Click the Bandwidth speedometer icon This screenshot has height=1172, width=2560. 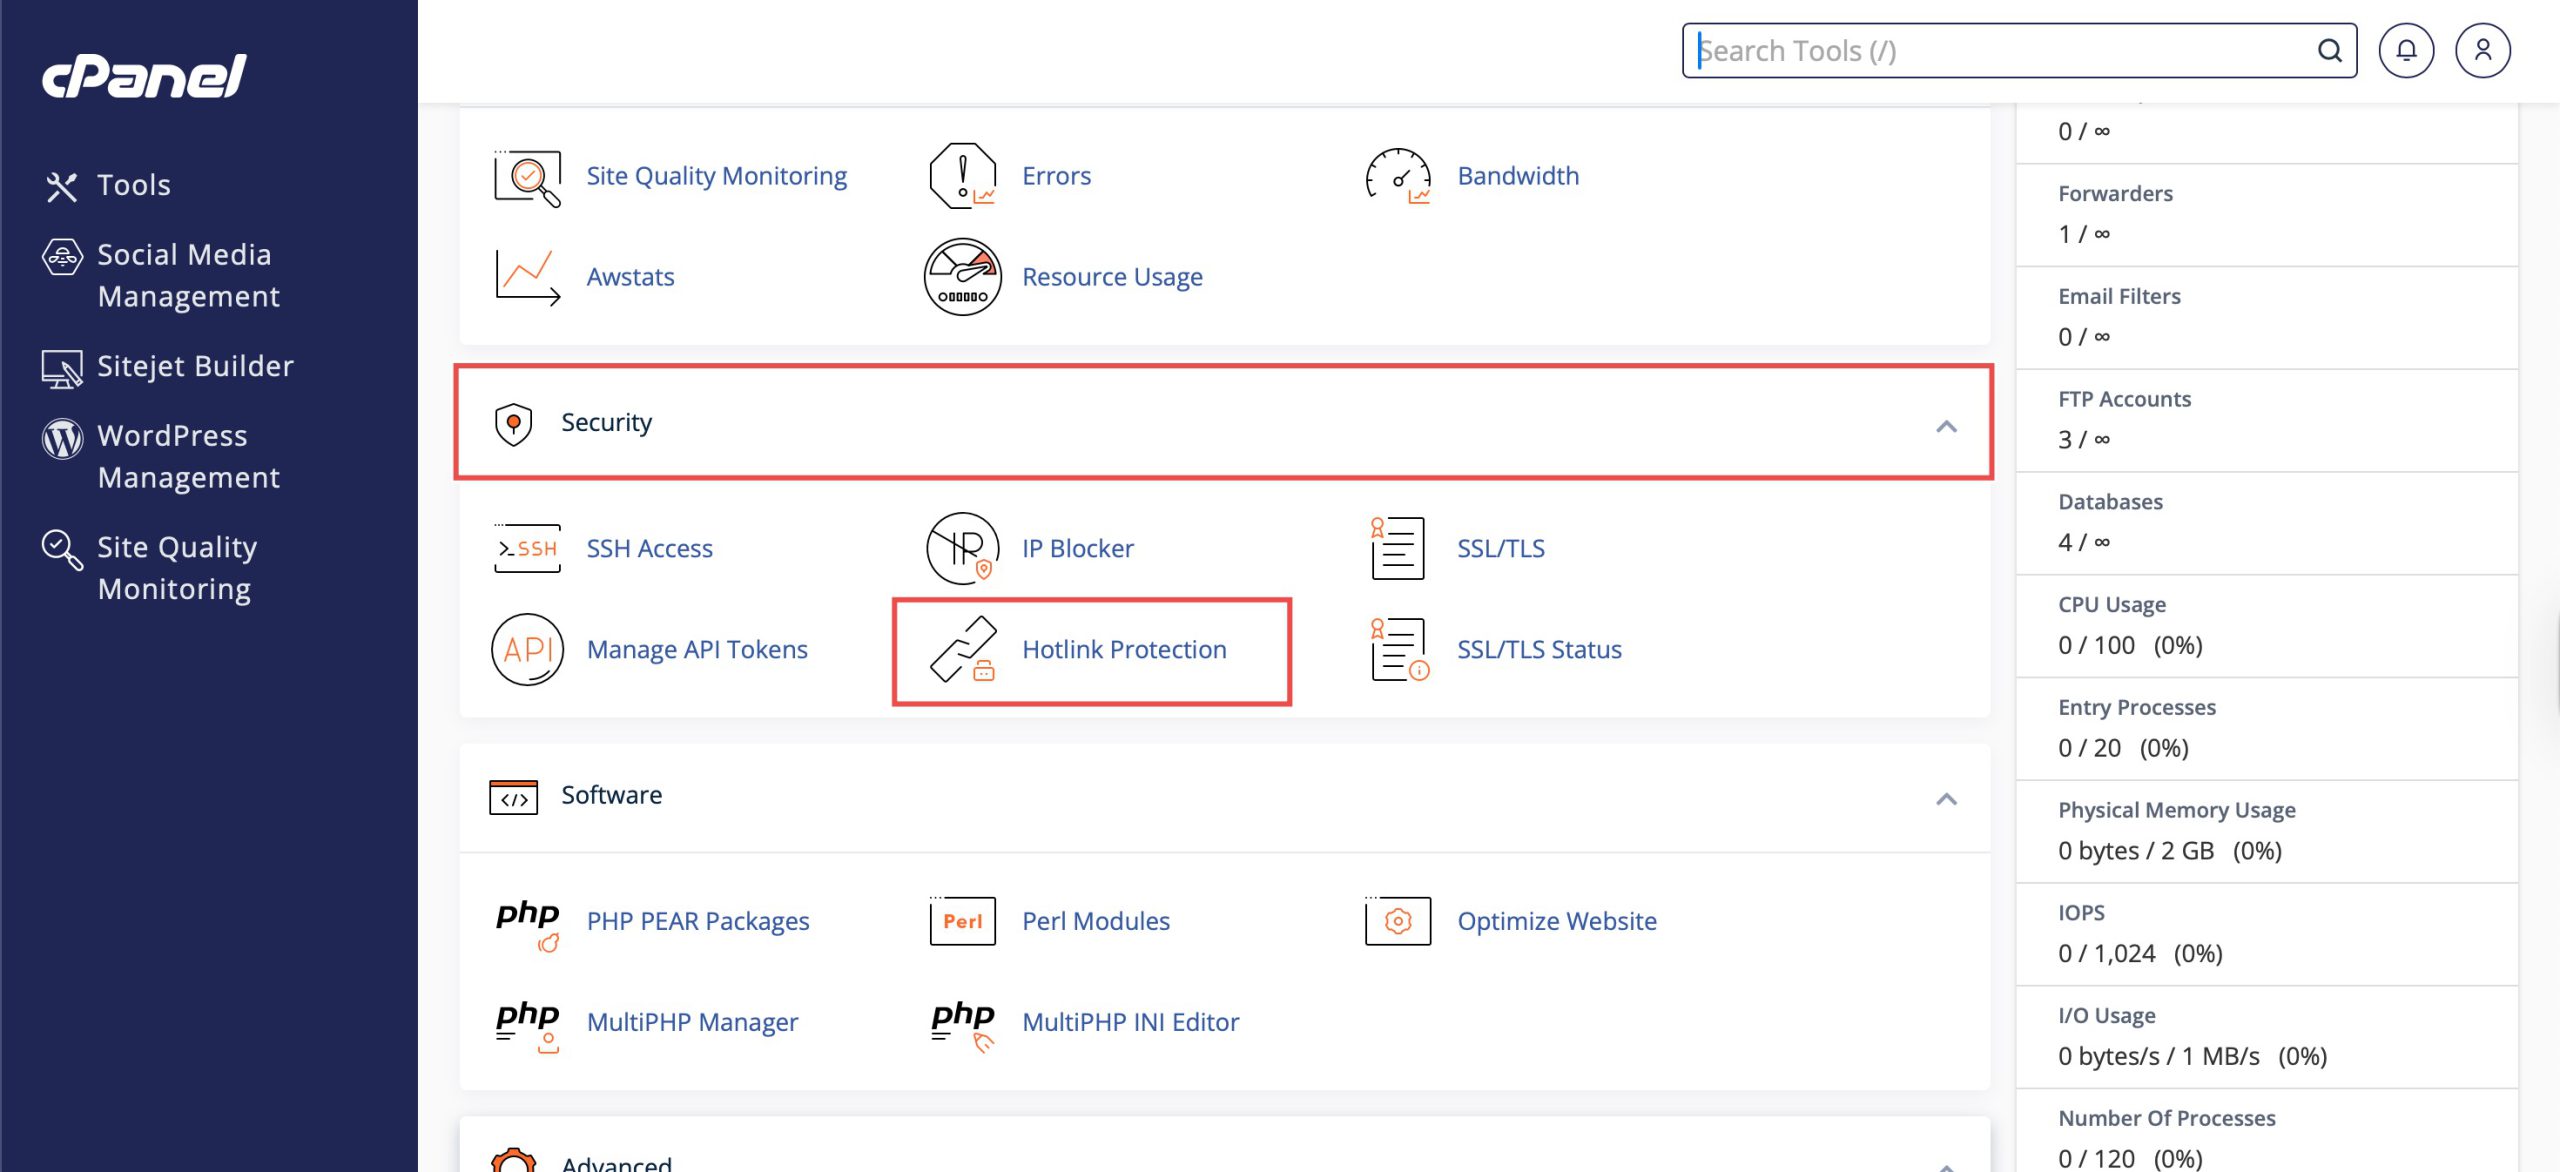click(1397, 176)
